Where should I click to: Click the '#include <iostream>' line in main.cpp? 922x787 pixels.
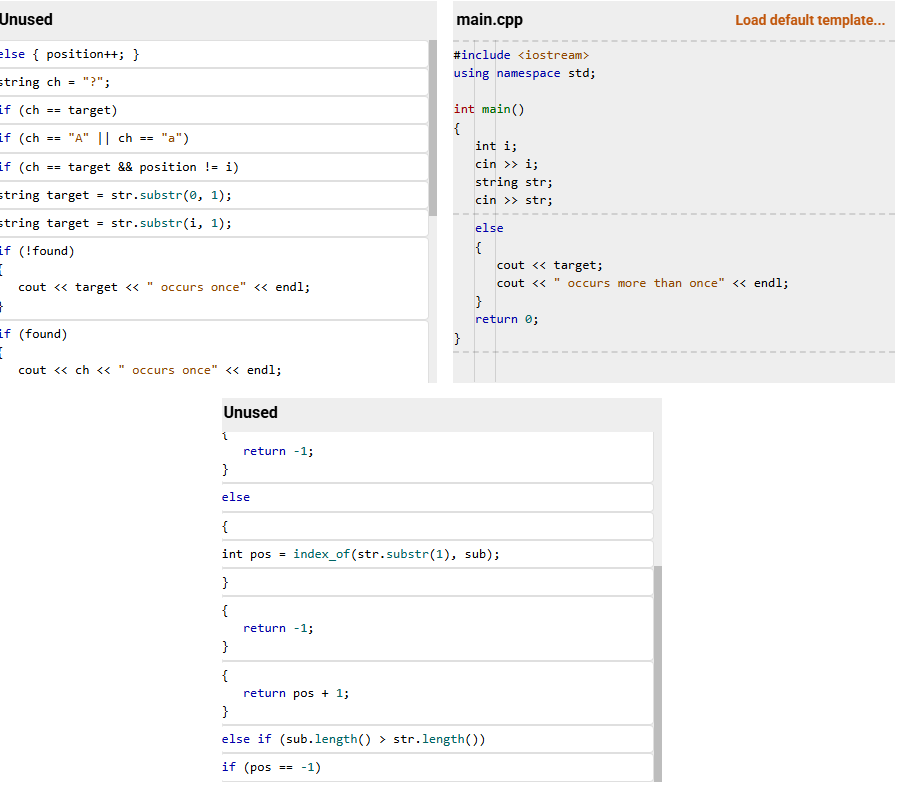click(x=521, y=55)
